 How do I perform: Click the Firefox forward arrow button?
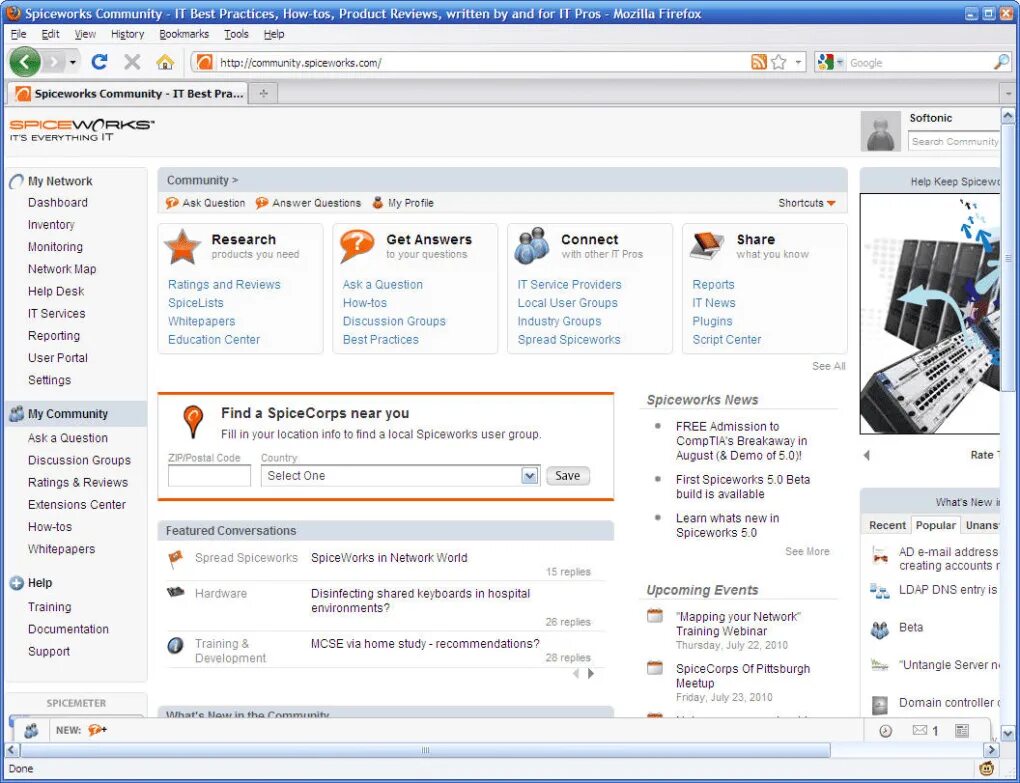point(54,62)
